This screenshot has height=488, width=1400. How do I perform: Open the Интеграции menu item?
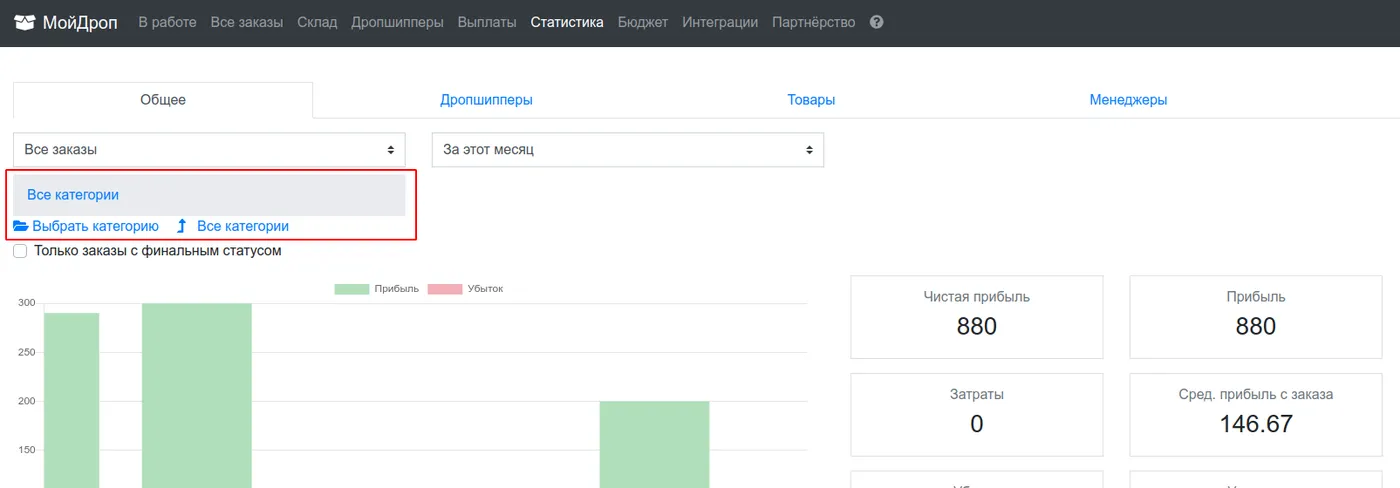pyautogui.click(x=720, y=22)
